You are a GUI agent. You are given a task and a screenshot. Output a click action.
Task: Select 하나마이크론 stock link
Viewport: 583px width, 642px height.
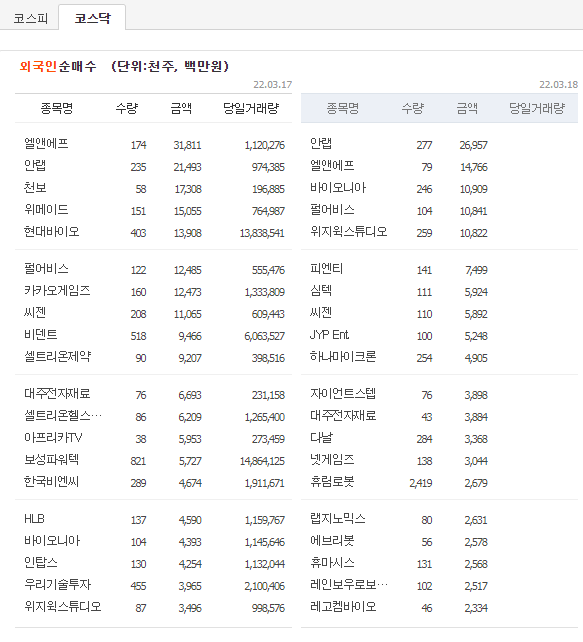point(343,357)
